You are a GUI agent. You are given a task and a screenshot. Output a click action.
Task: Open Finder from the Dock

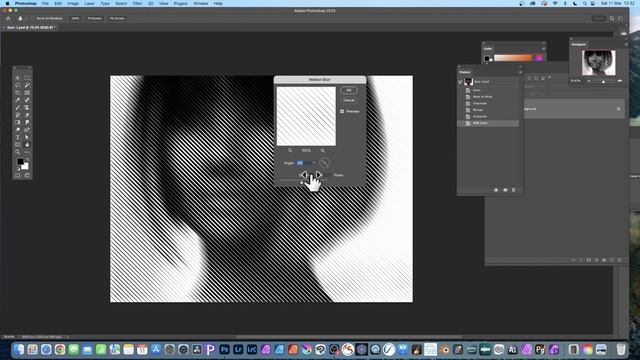click(19, 349)
